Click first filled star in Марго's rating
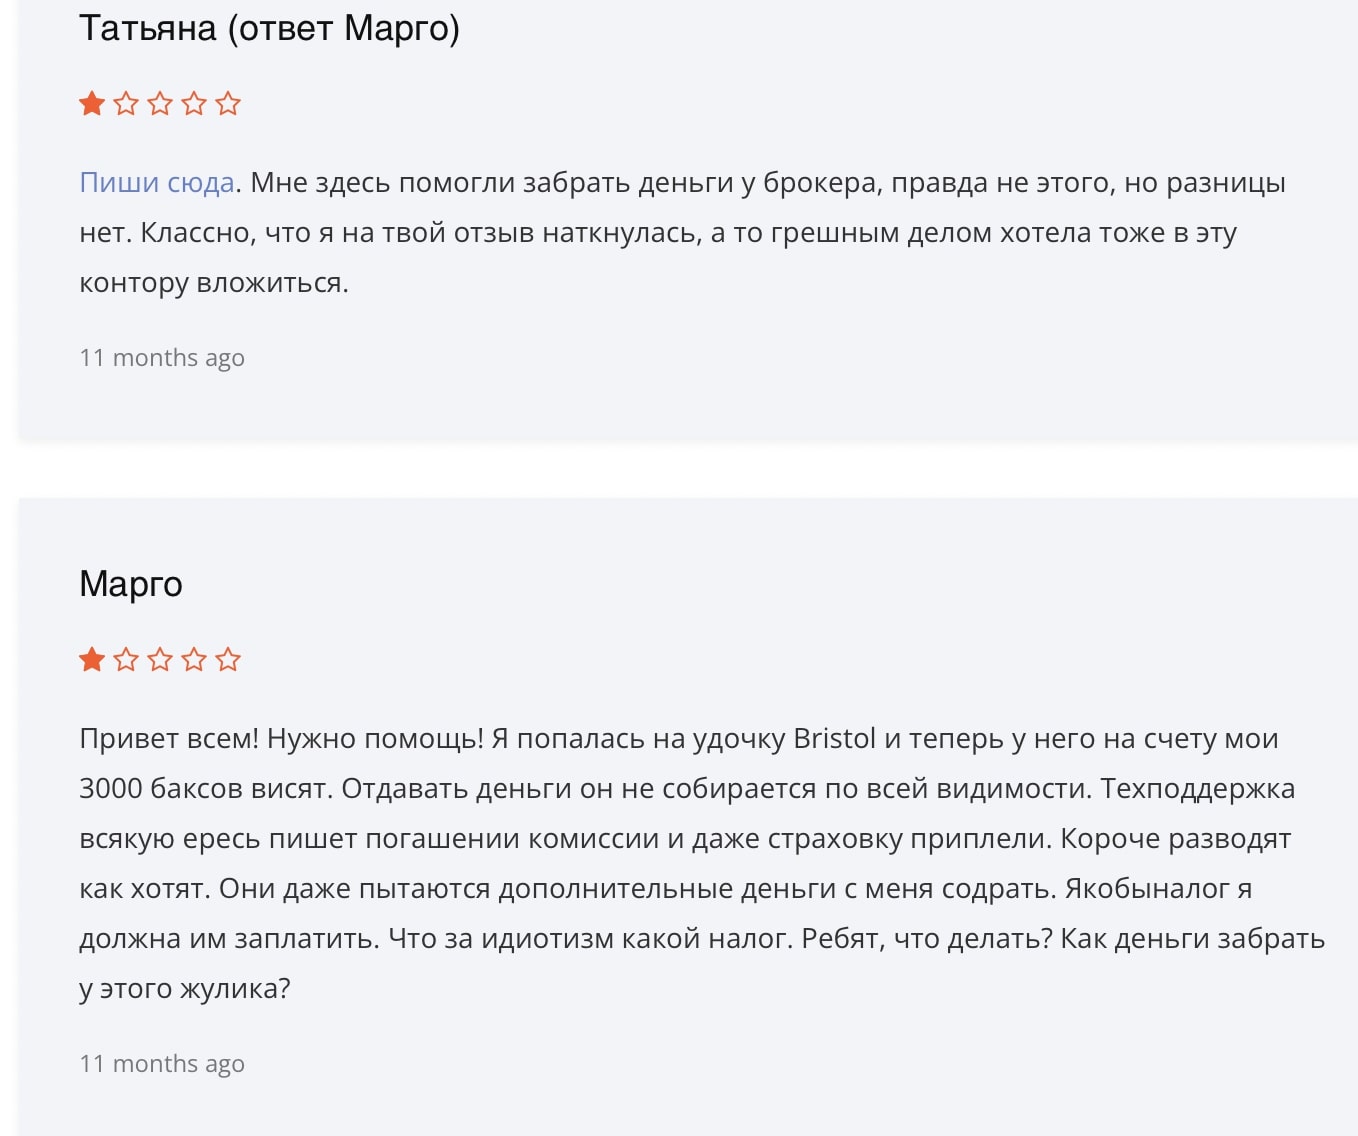The image size is (1358, 1136). [92, 659]
